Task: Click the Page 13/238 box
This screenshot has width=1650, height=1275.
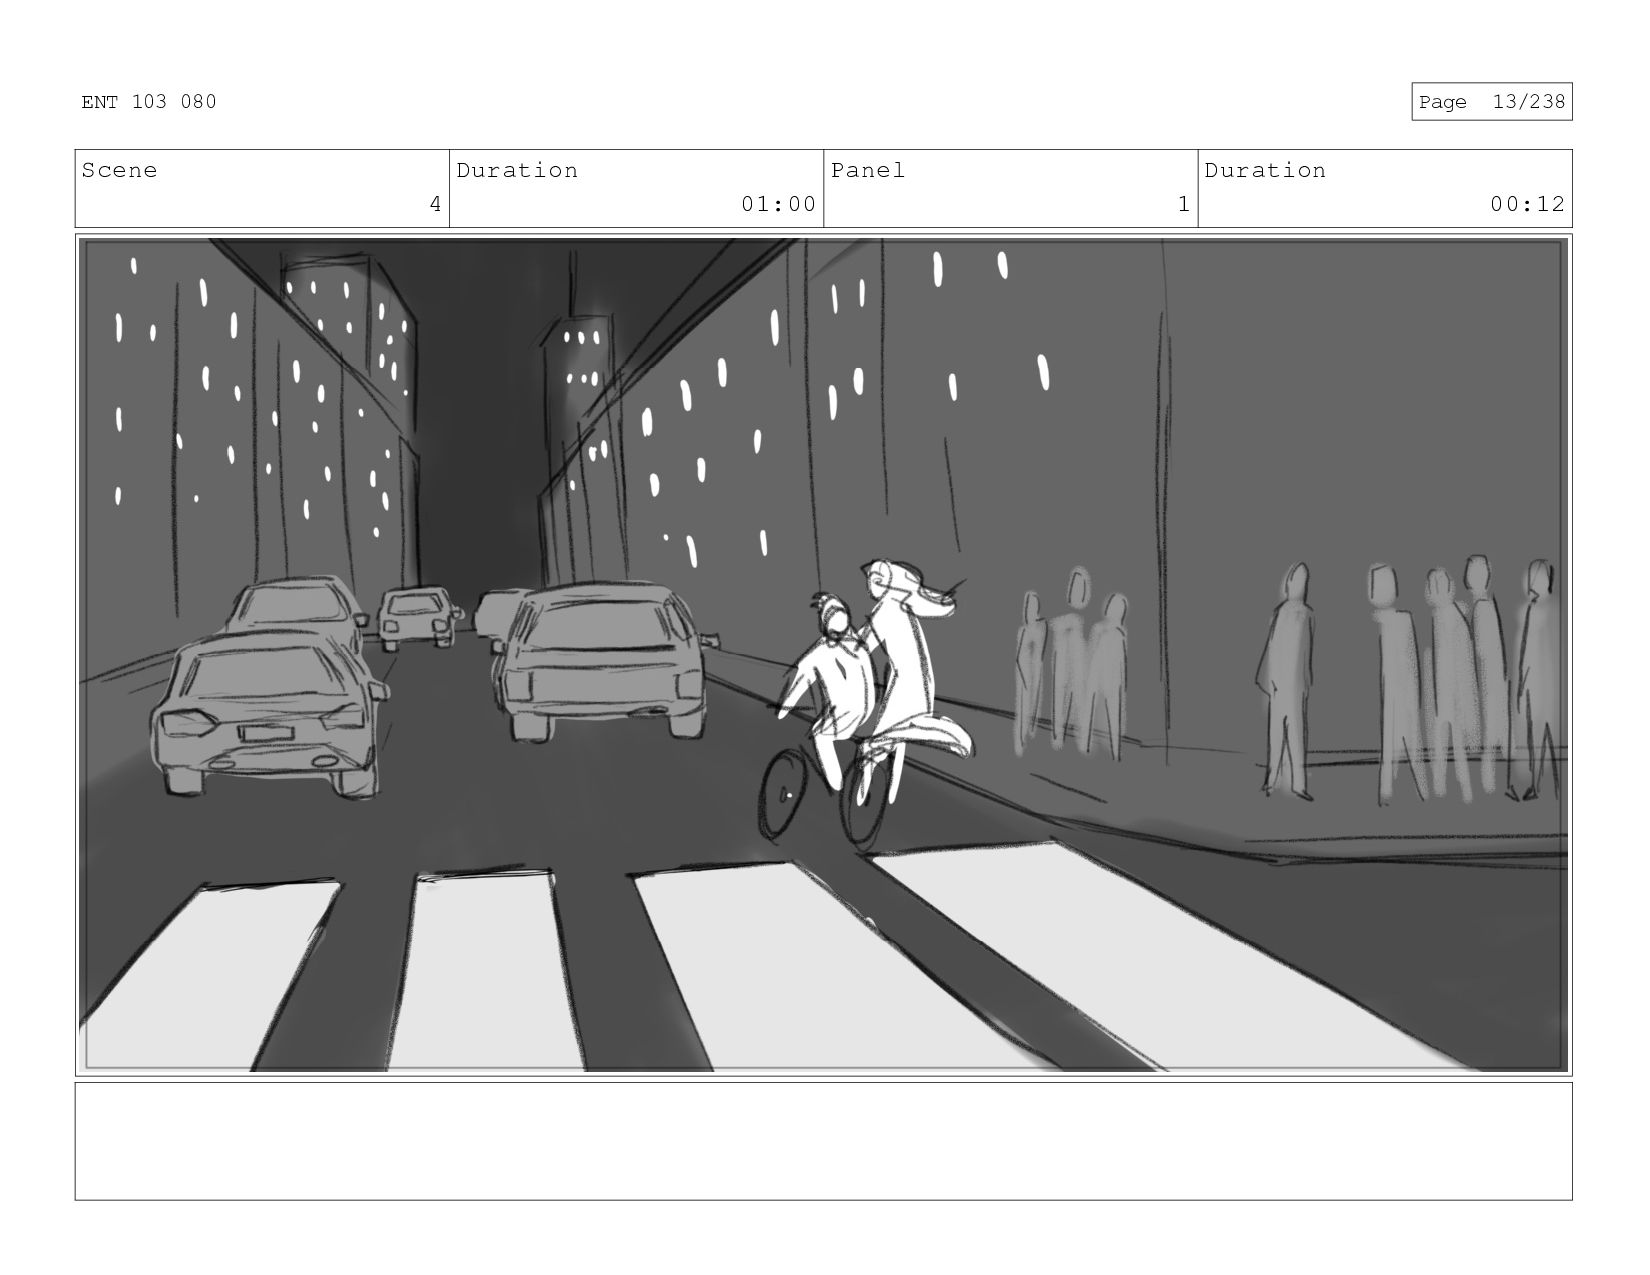Action: pyautogui.click(x=1491, y=102)
